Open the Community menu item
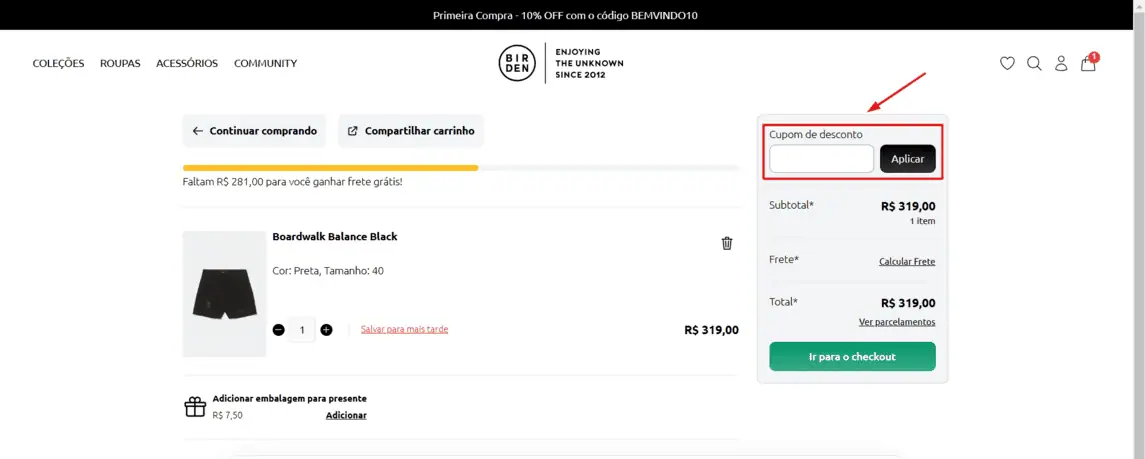1145x459 pixels. tap(265, 63)
